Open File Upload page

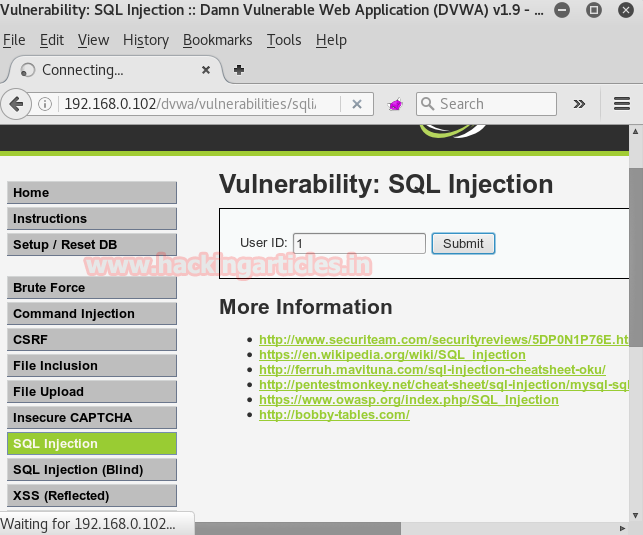pos(92,392)
